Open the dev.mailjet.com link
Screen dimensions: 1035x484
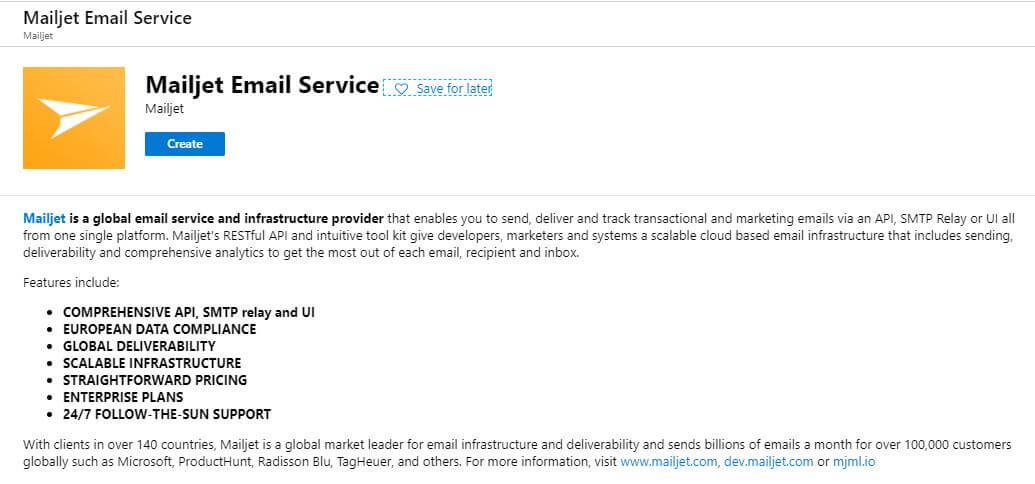pos(768,463)
